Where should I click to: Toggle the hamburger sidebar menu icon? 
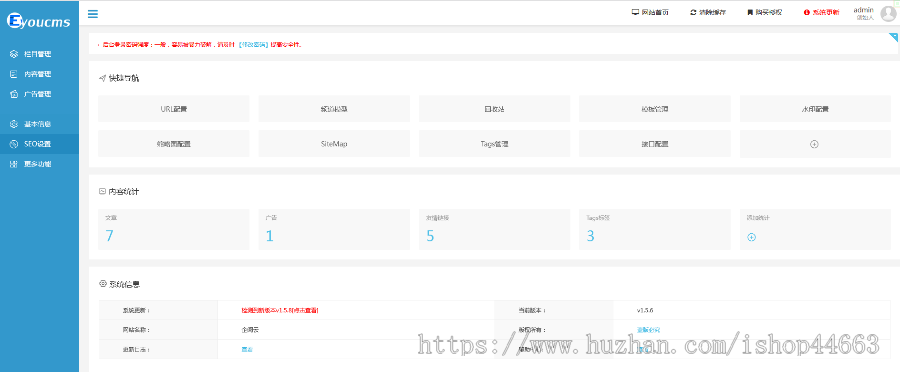click(x=92, y=14)
